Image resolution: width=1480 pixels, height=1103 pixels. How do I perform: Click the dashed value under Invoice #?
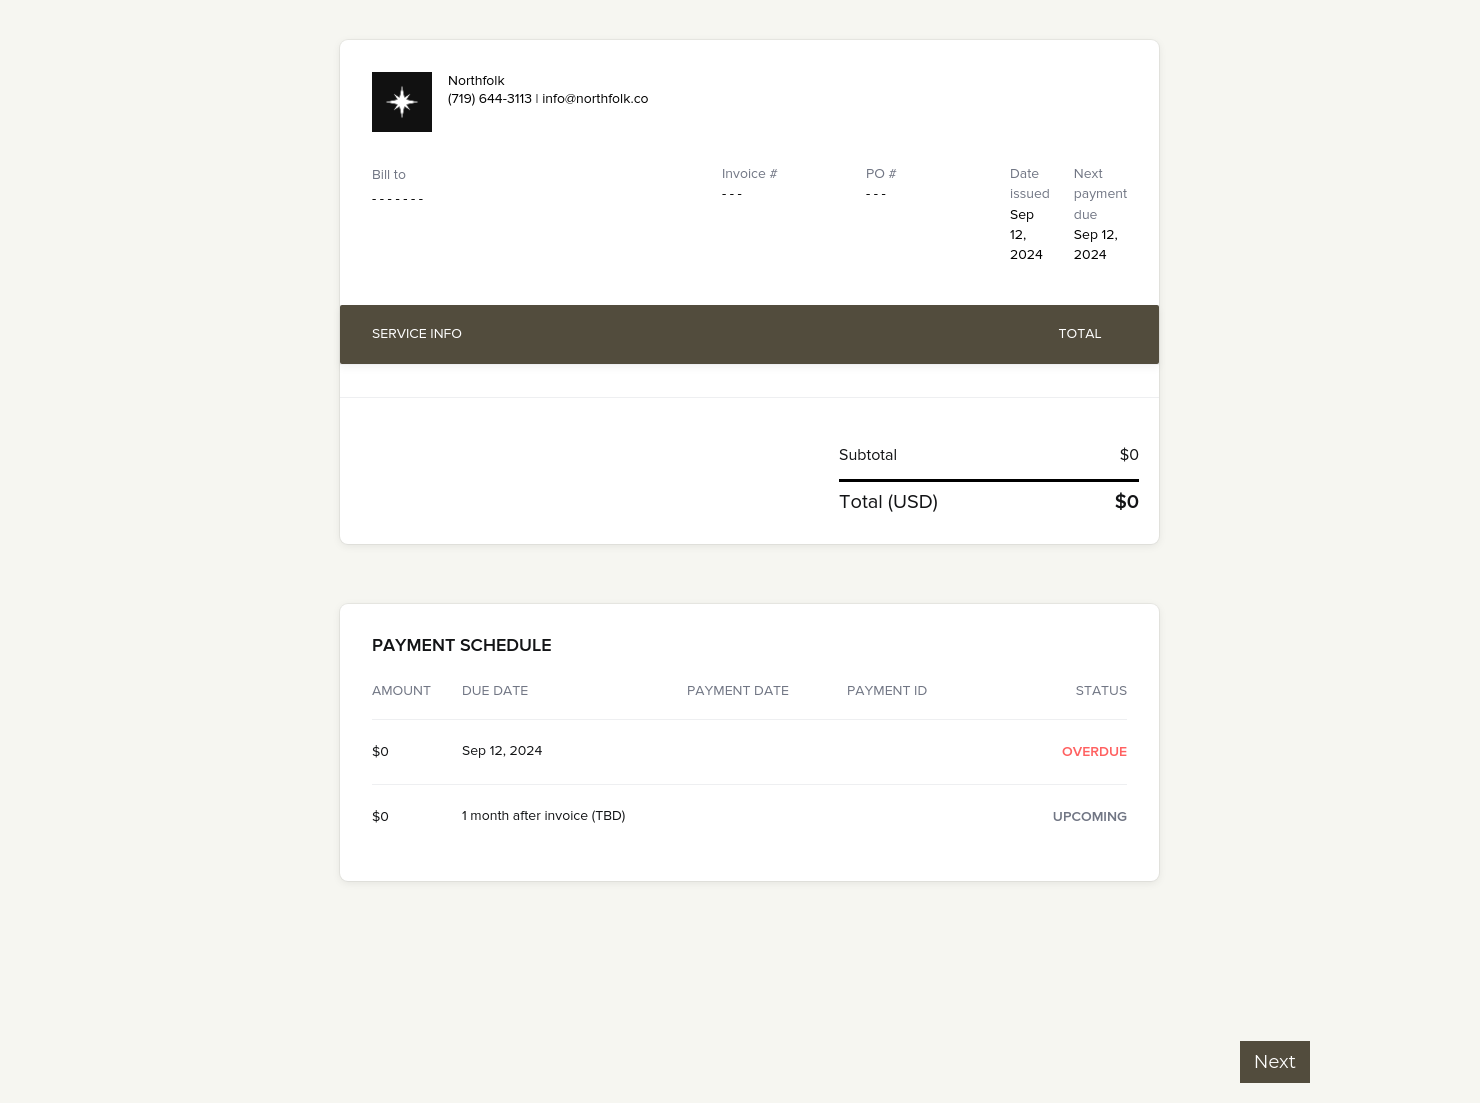(732, 194)
